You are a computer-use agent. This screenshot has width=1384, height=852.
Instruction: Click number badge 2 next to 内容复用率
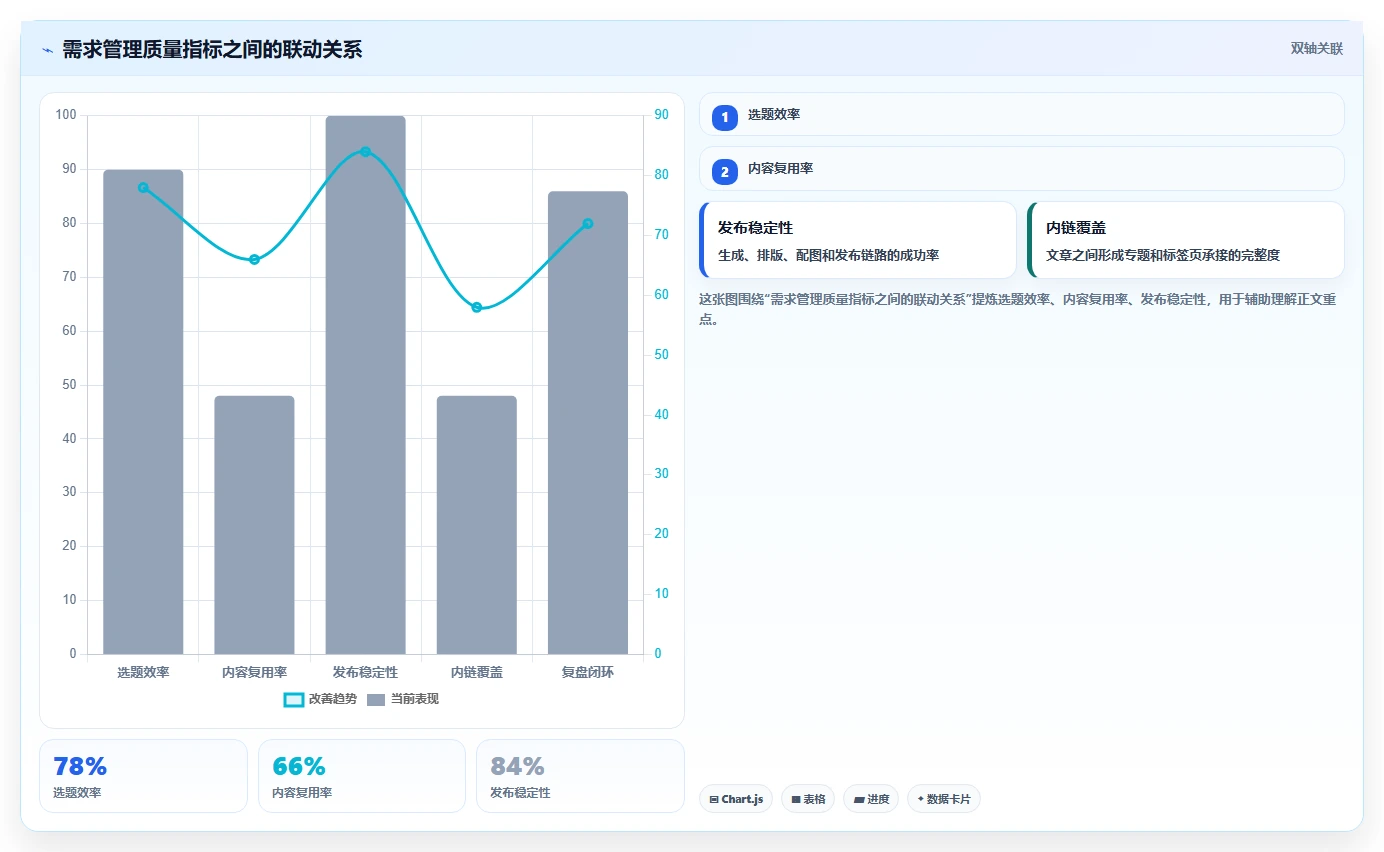click(725, 171)
